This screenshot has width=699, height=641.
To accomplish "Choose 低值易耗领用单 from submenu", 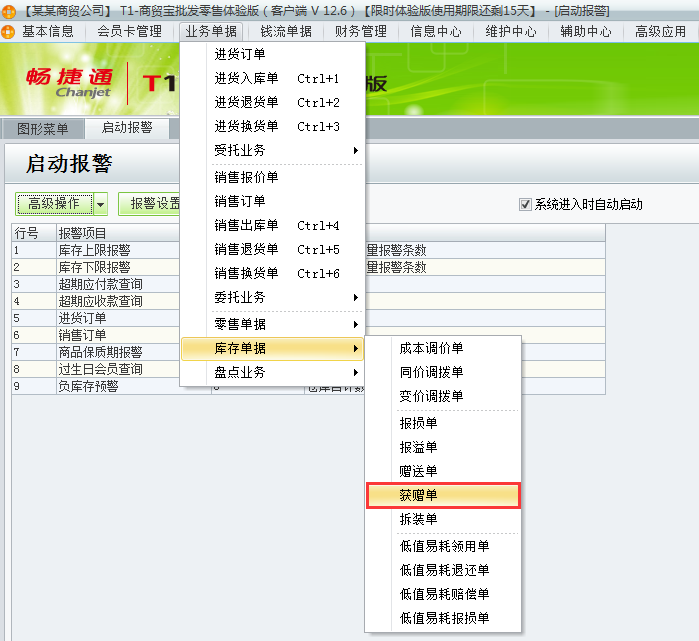I will [443, 546].
